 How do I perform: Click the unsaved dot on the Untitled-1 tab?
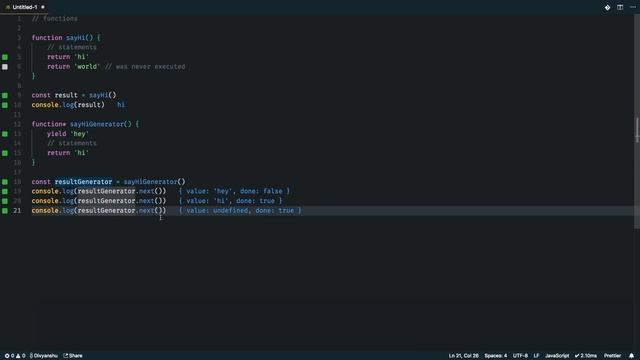coord(43,7)
